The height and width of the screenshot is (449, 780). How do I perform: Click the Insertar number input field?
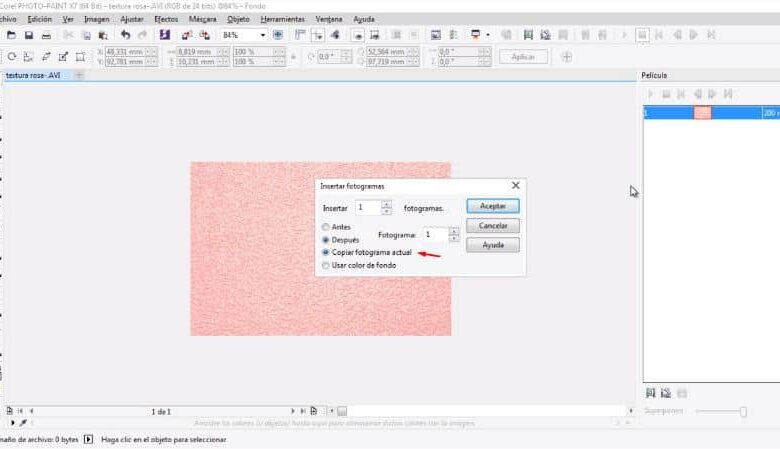[x=368, y=207]
